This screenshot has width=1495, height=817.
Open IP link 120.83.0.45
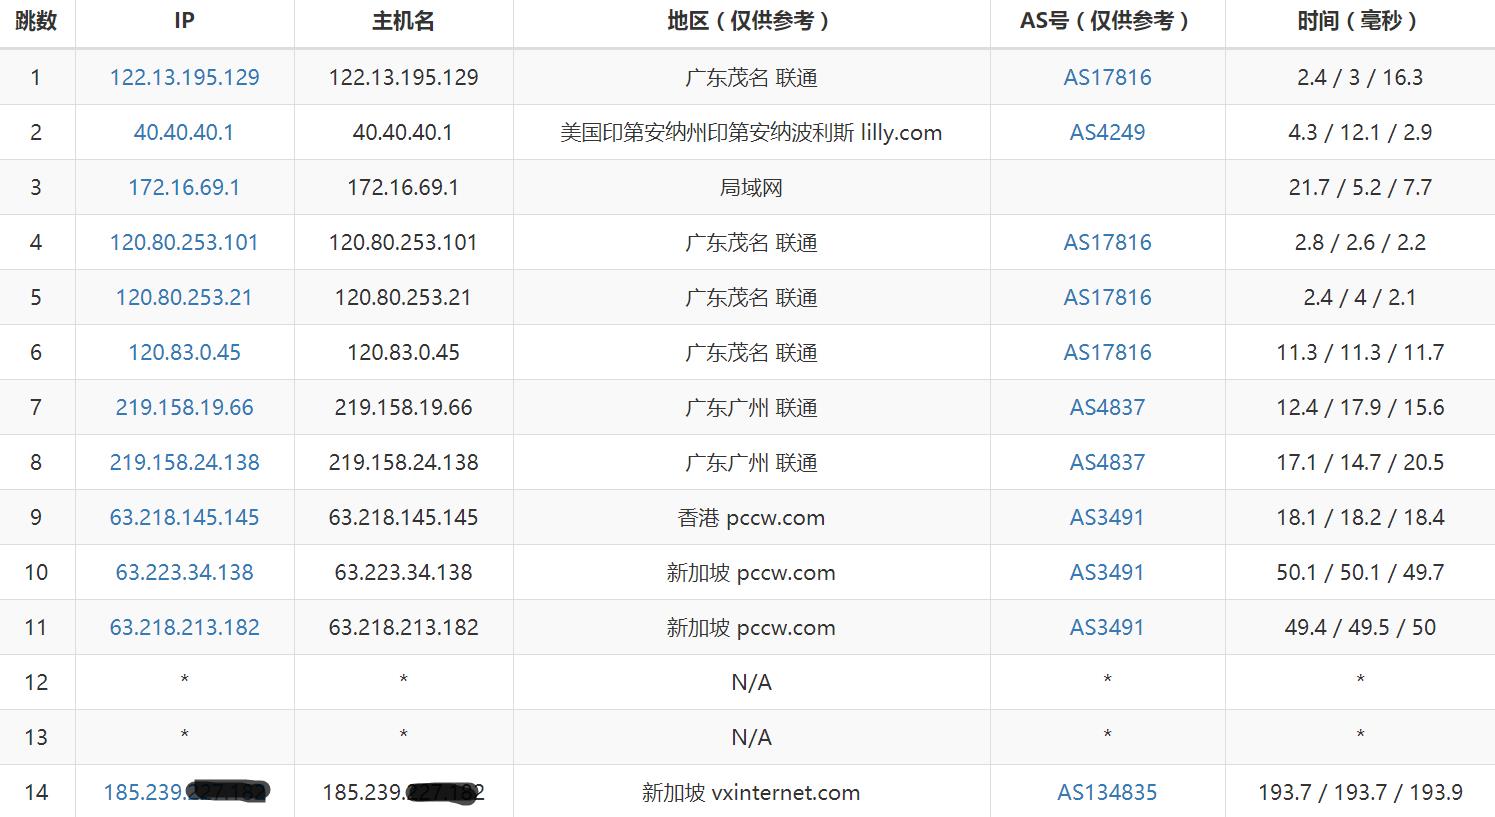click(184, 353)
